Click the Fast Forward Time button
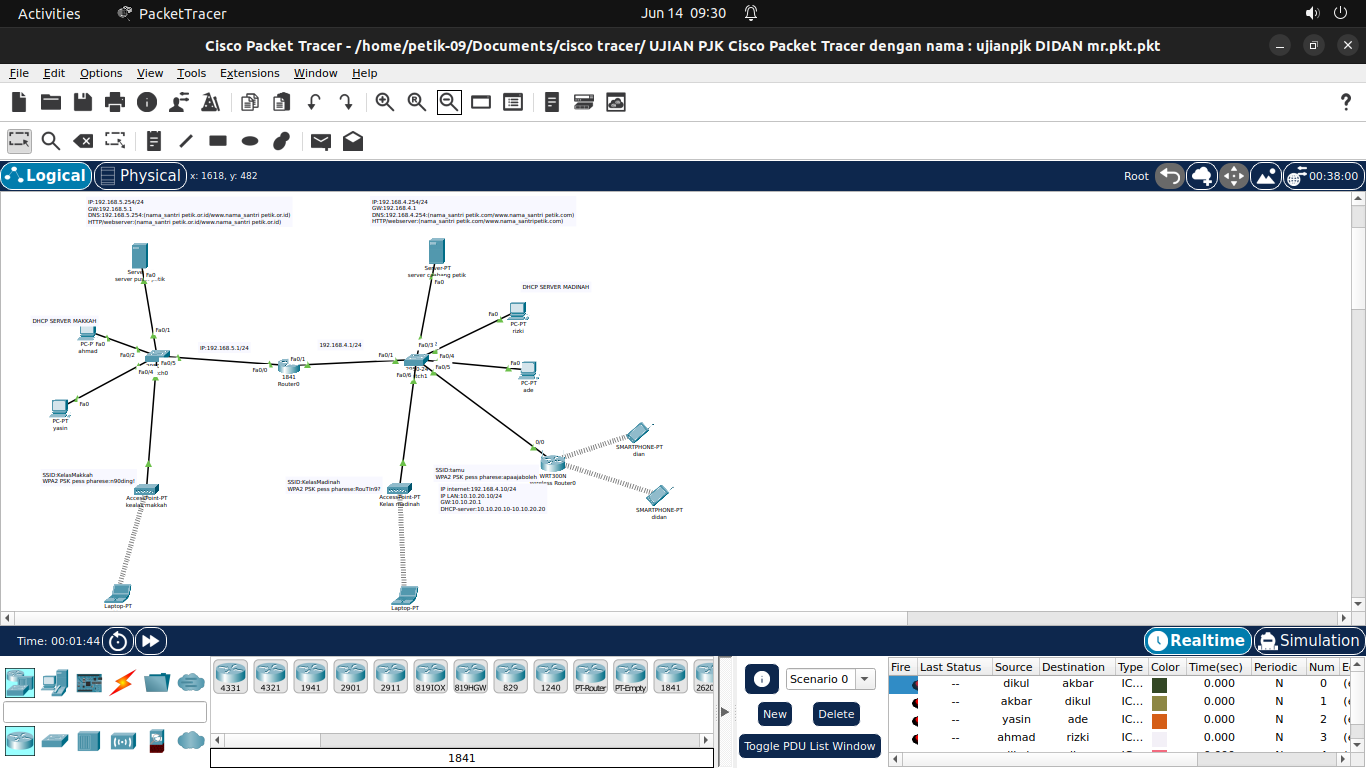Viewport: 1366px width, 768px height. [x=151, y=641]
